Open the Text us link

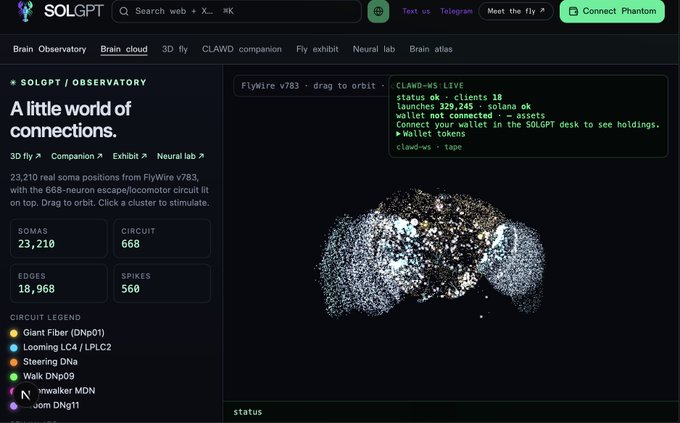[x=416, y=11]
